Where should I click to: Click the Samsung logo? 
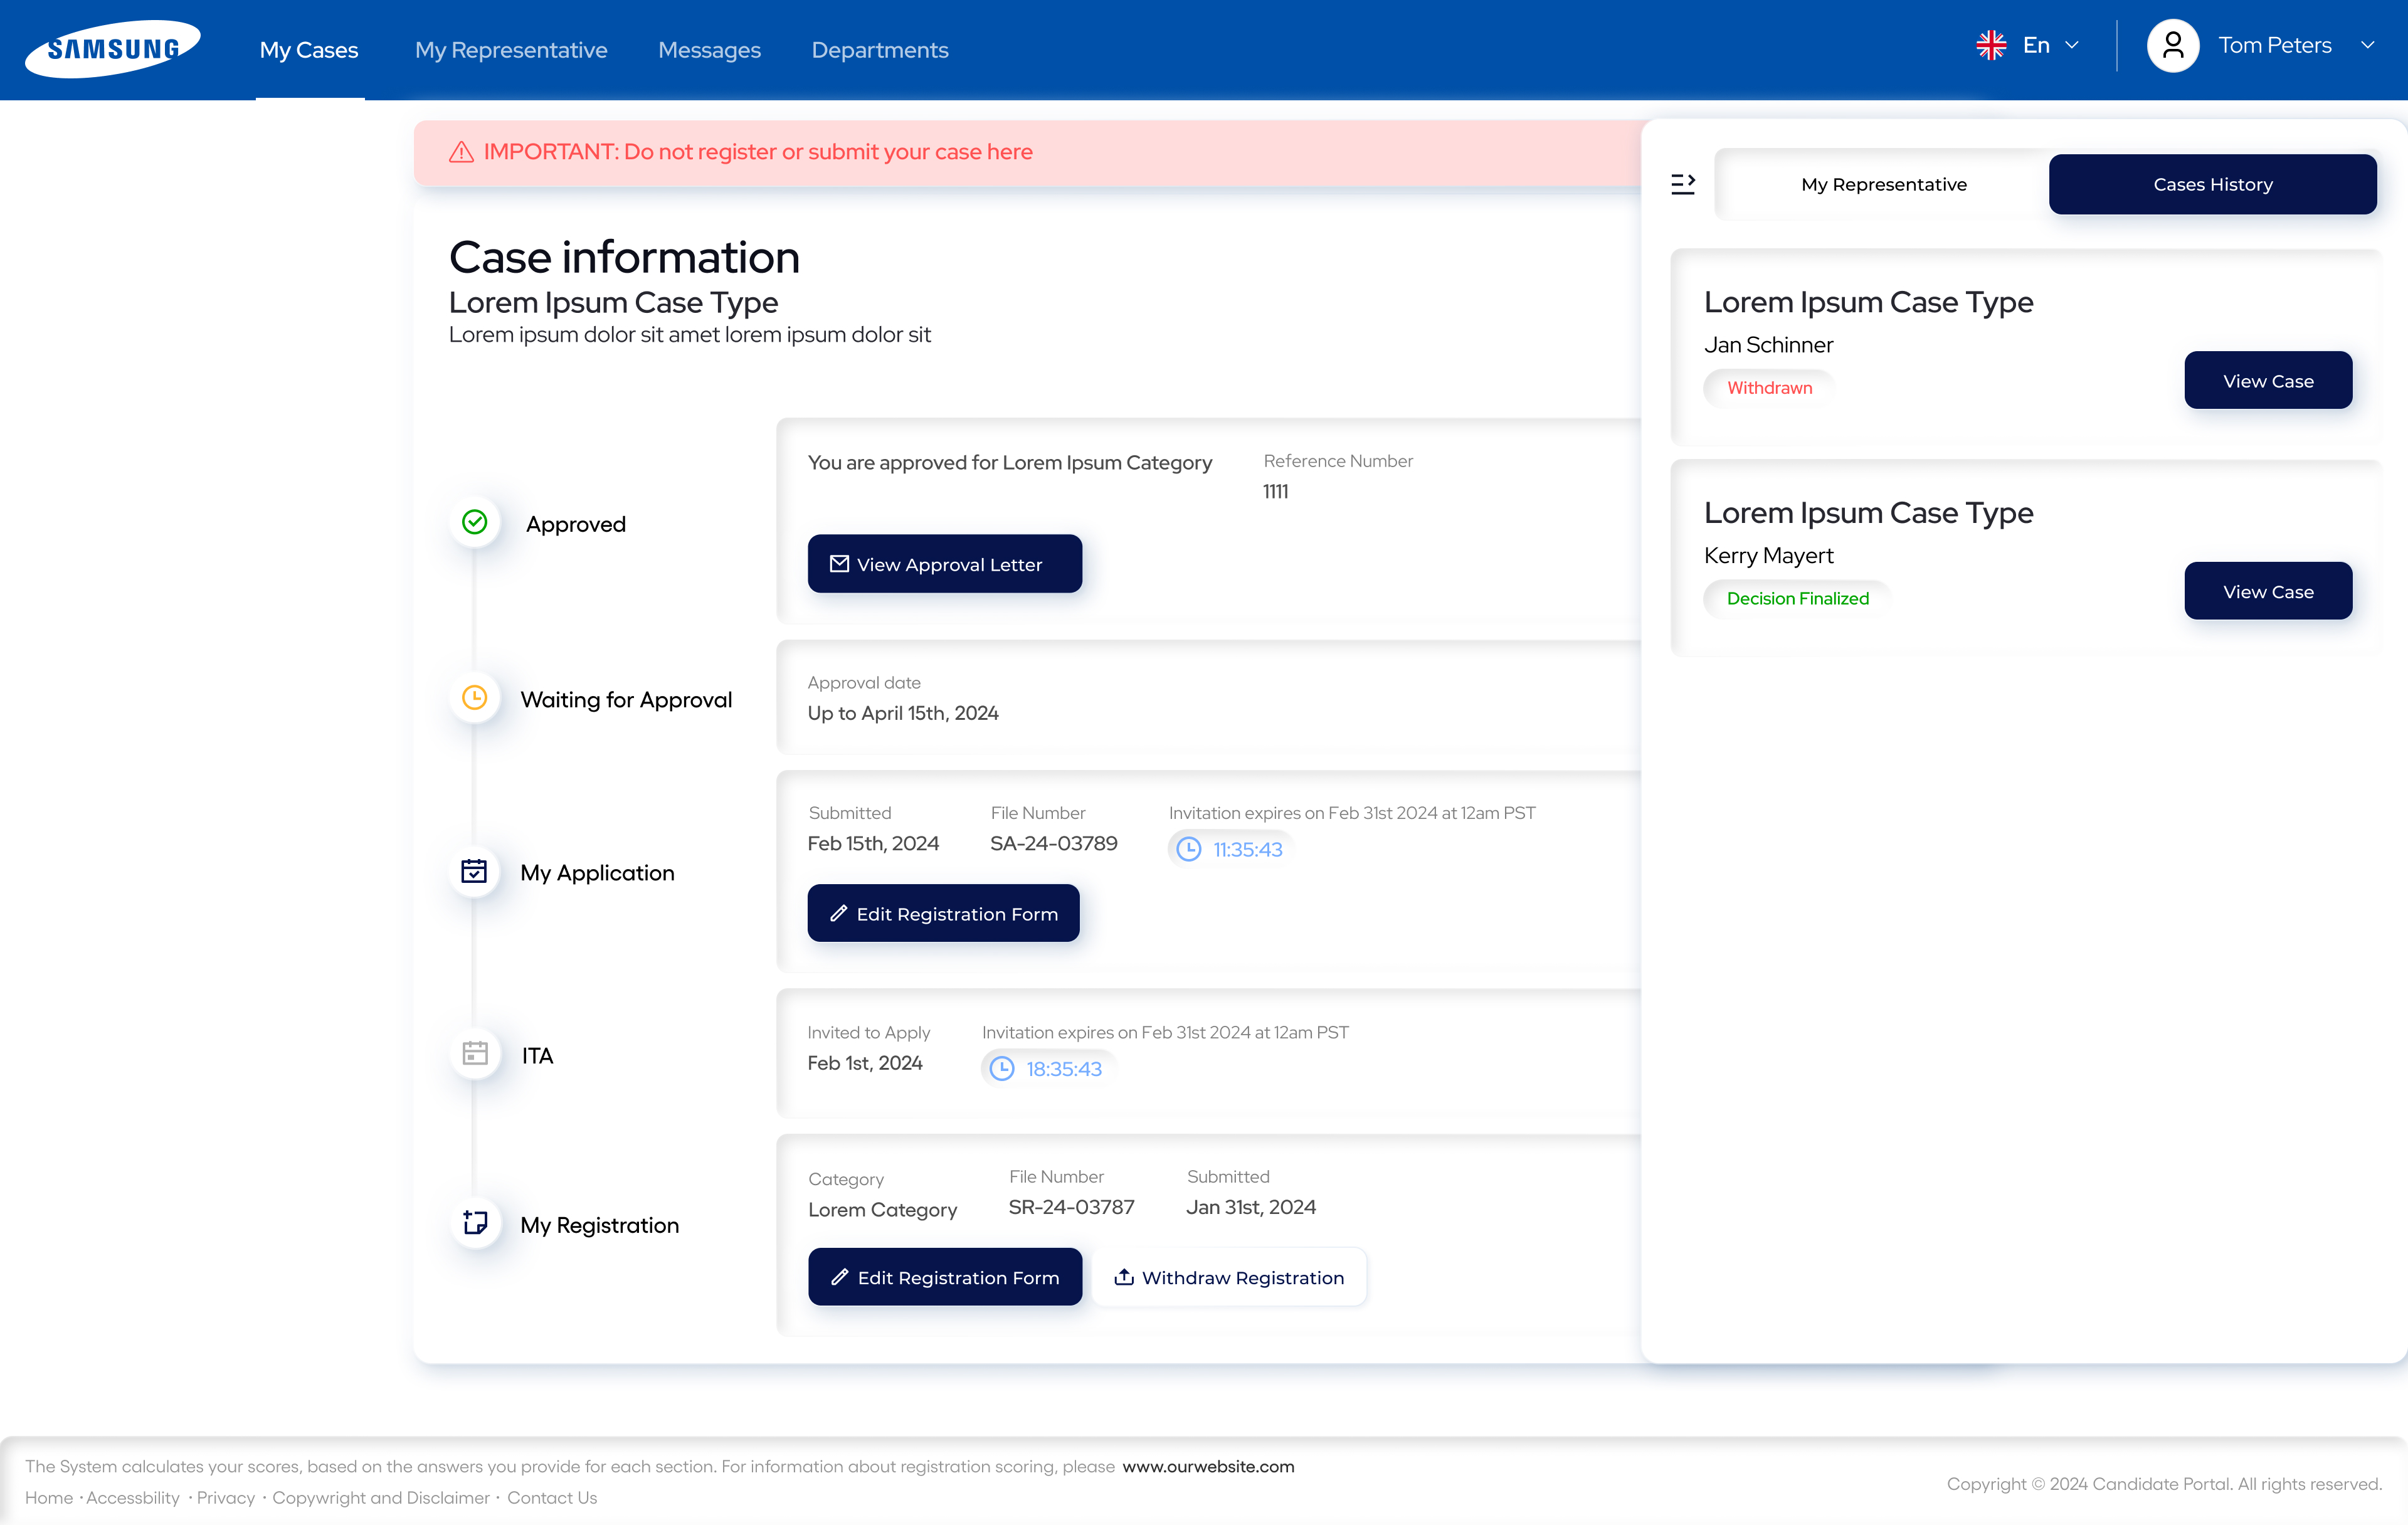(x=112, y=48)
